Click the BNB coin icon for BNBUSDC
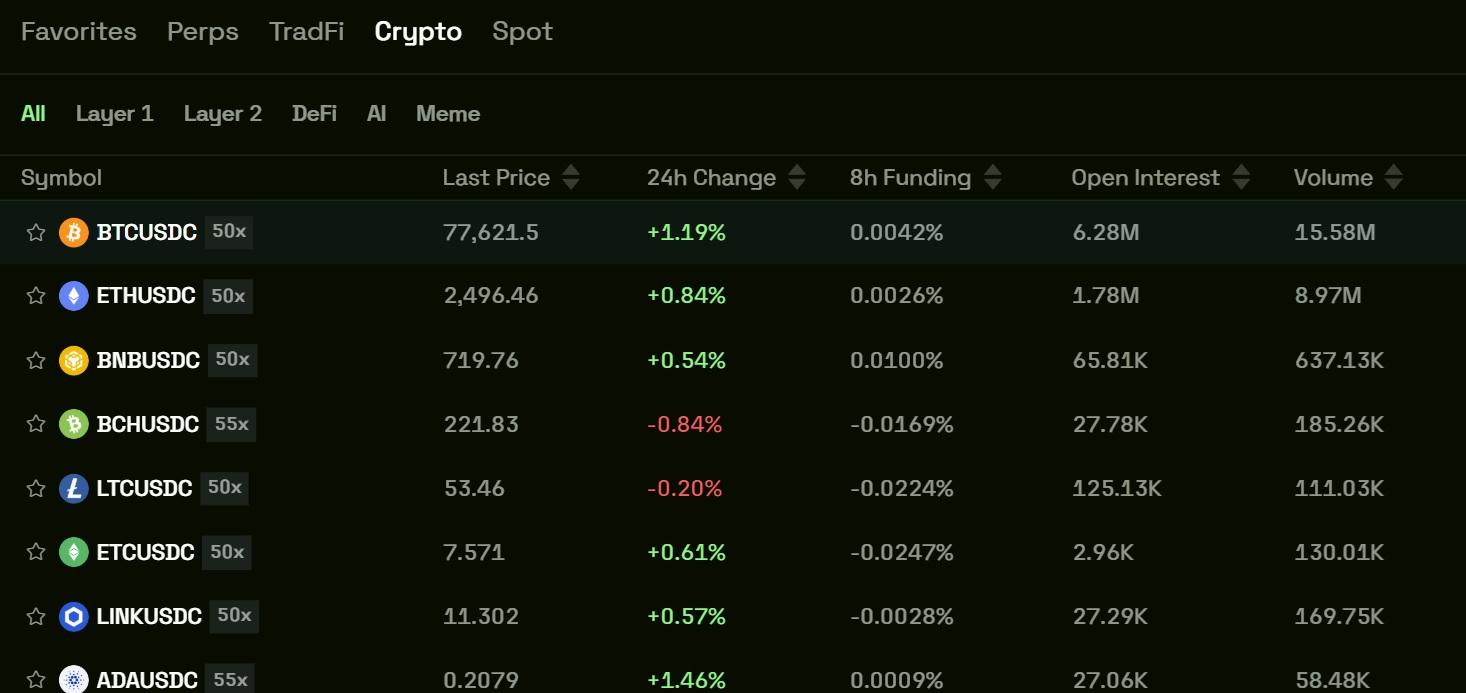The width and height of the screenshot is (1466, 693). click(74, 360)
